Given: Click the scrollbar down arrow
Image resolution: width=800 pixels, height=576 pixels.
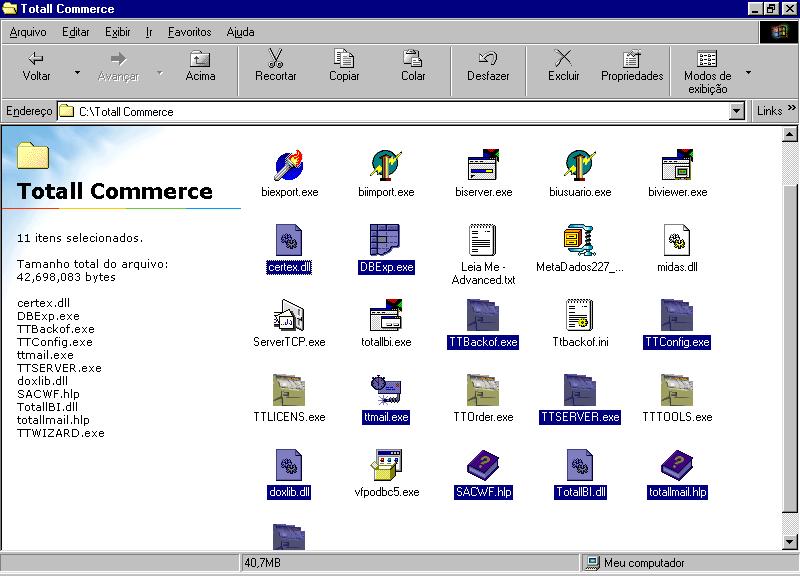Looking at the screenshot, I should click(x=789, y=541).
